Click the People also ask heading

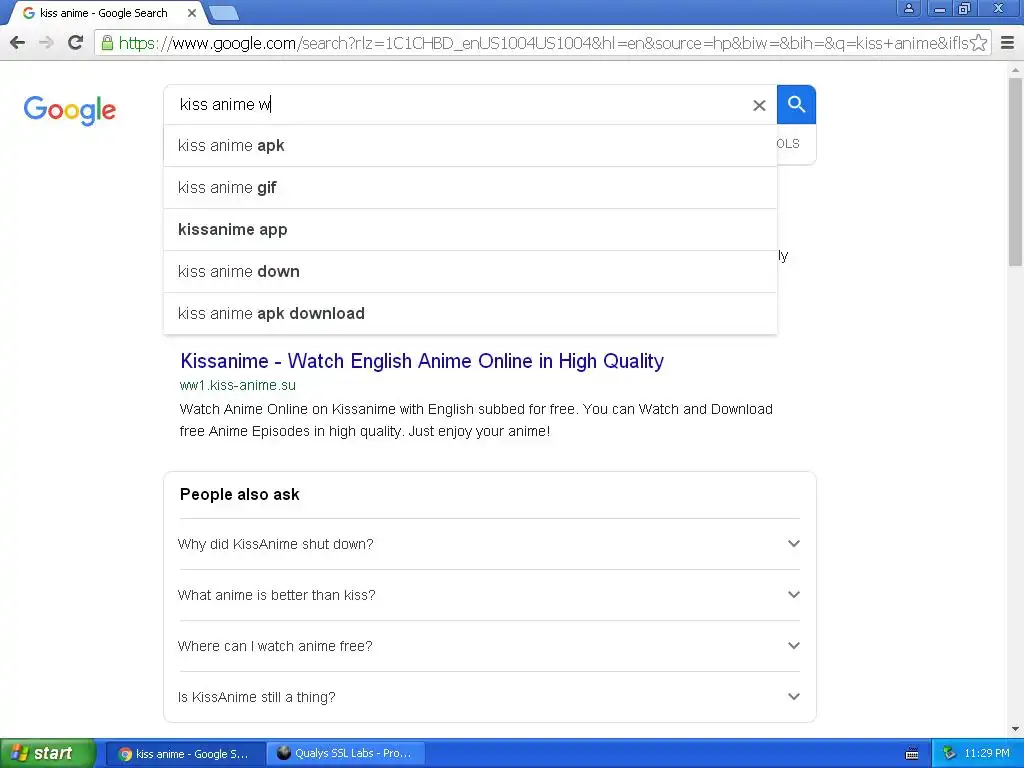click(x=240, y=494)
